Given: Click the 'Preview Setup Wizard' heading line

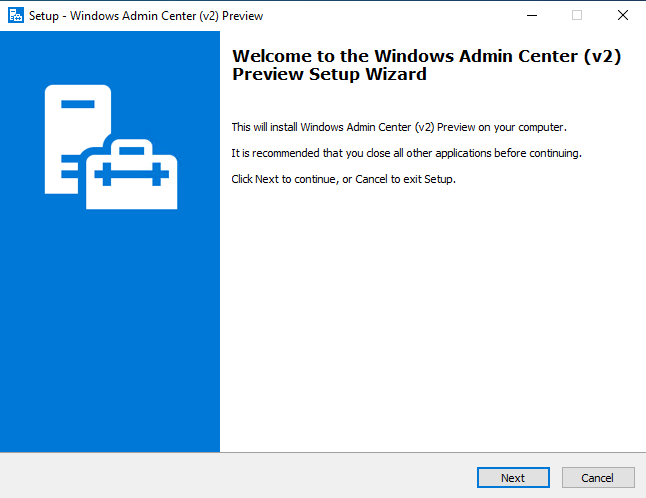Looking at the screenshot, I should 329,74.
